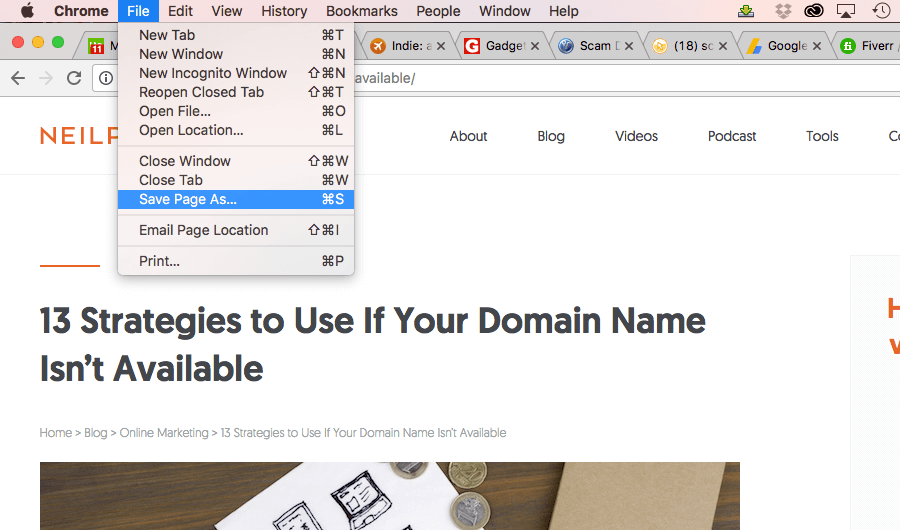Image resolution: width=900 pixels, height=530 pixels.
Task: Select New Incognito Window
Action: [x=236, y=73]
